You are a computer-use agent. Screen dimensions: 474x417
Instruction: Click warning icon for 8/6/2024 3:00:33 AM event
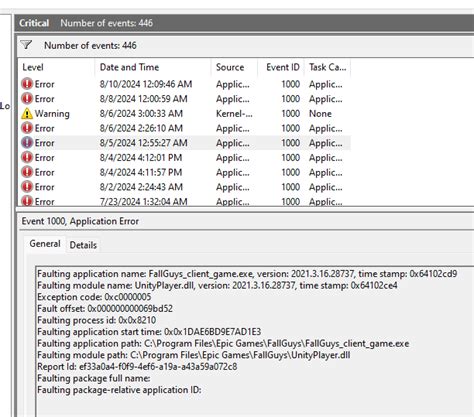[x=27, y=113]
